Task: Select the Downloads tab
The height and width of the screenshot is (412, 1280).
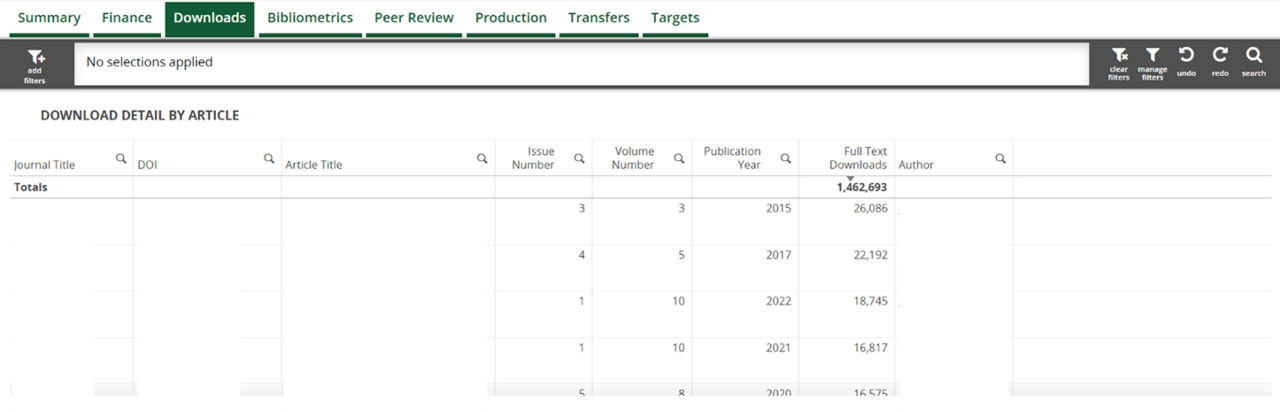Action: pos(210,18)
